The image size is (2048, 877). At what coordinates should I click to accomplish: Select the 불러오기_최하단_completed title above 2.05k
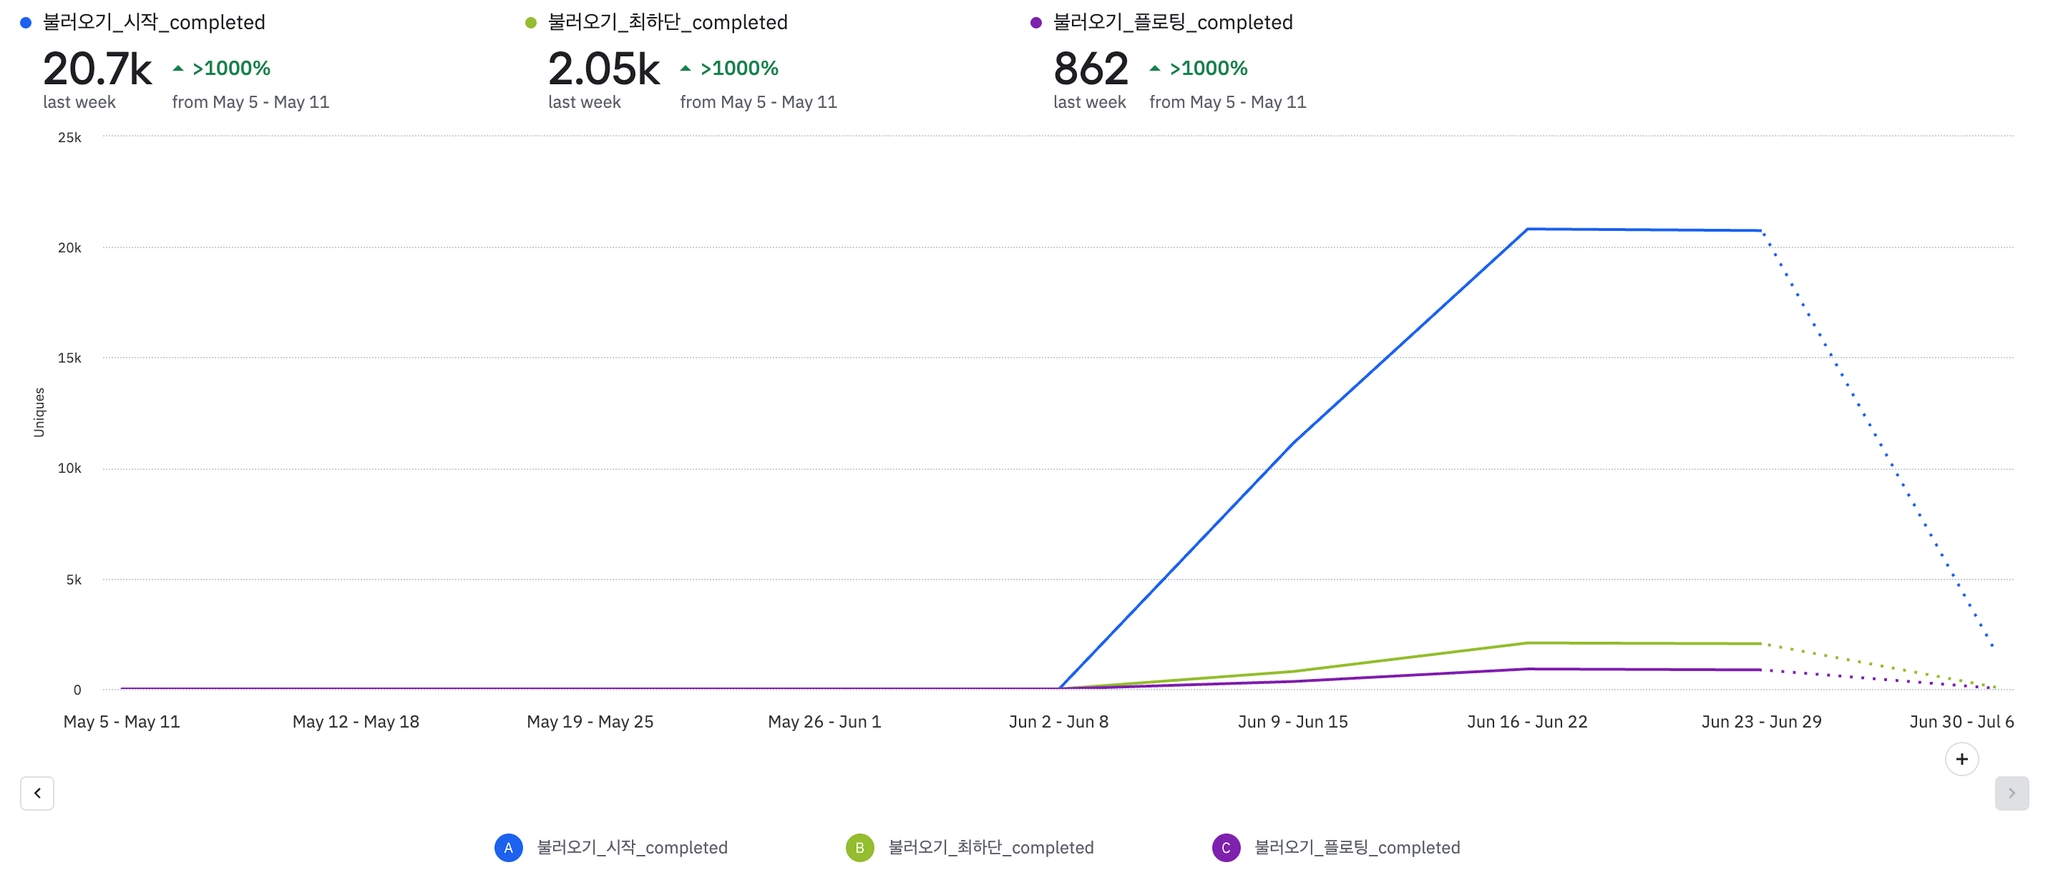668,23
